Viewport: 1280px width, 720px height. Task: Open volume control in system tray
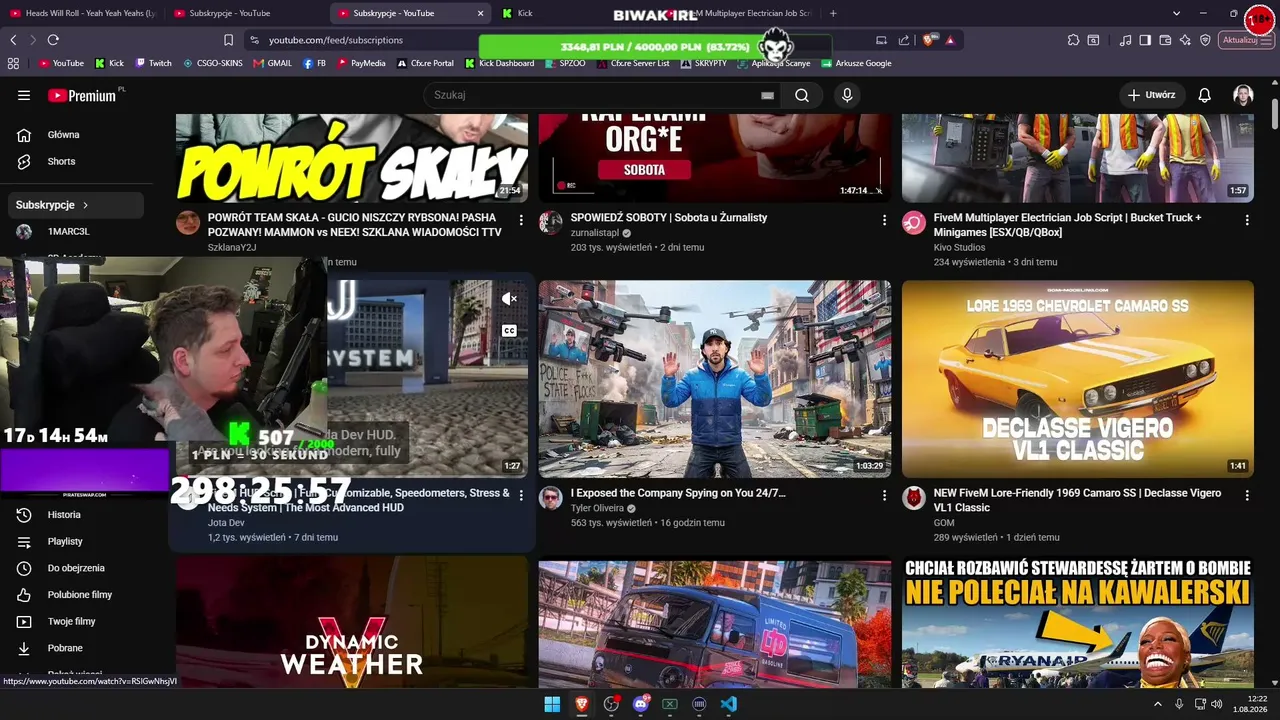(1217, 704)
